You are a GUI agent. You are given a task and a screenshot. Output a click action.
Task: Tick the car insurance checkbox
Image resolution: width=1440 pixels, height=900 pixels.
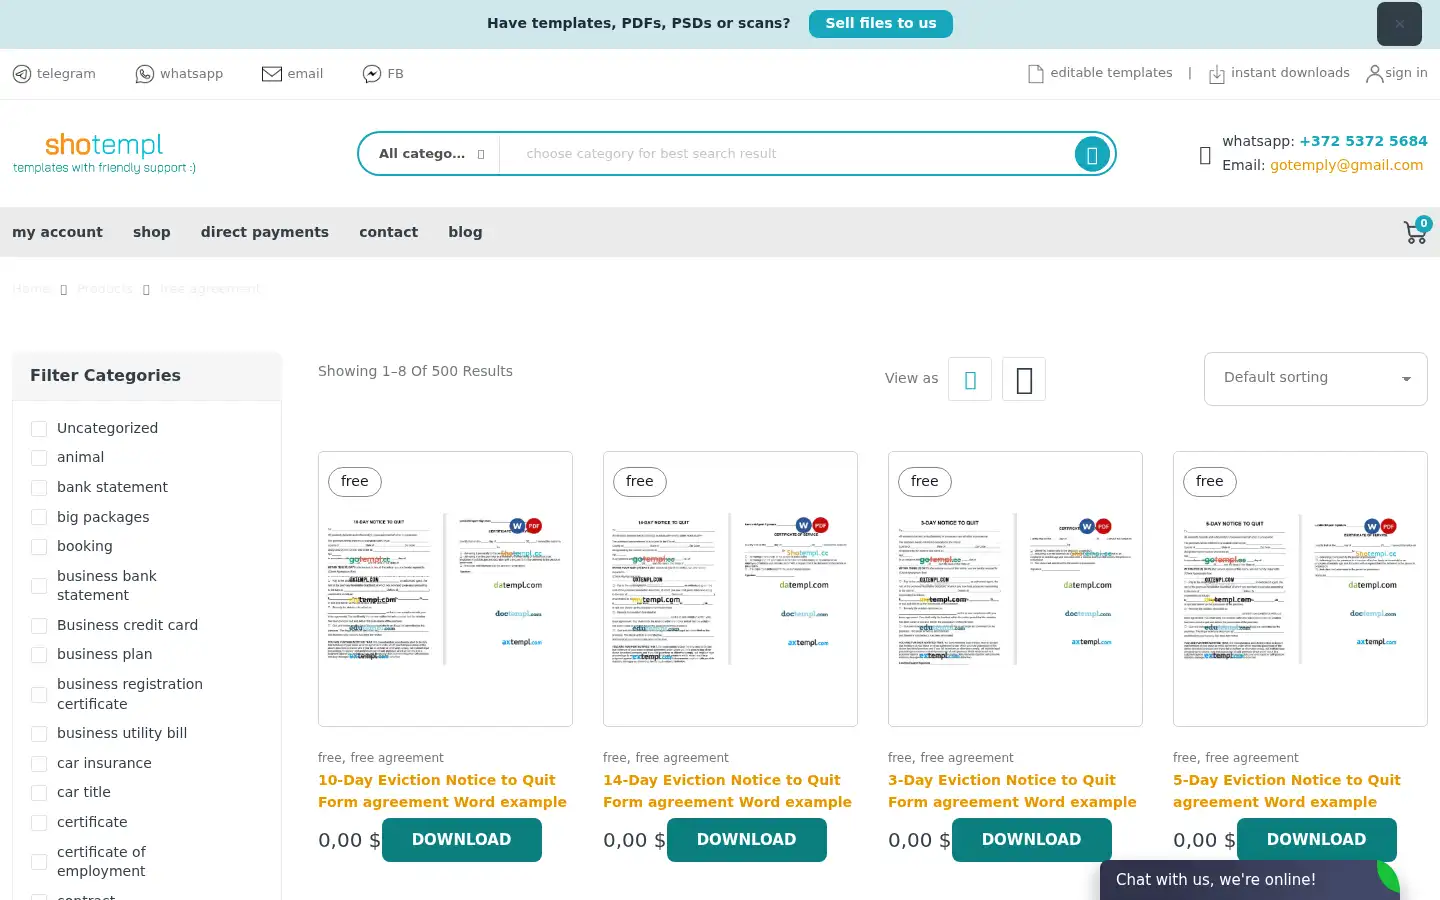[39, 764]
